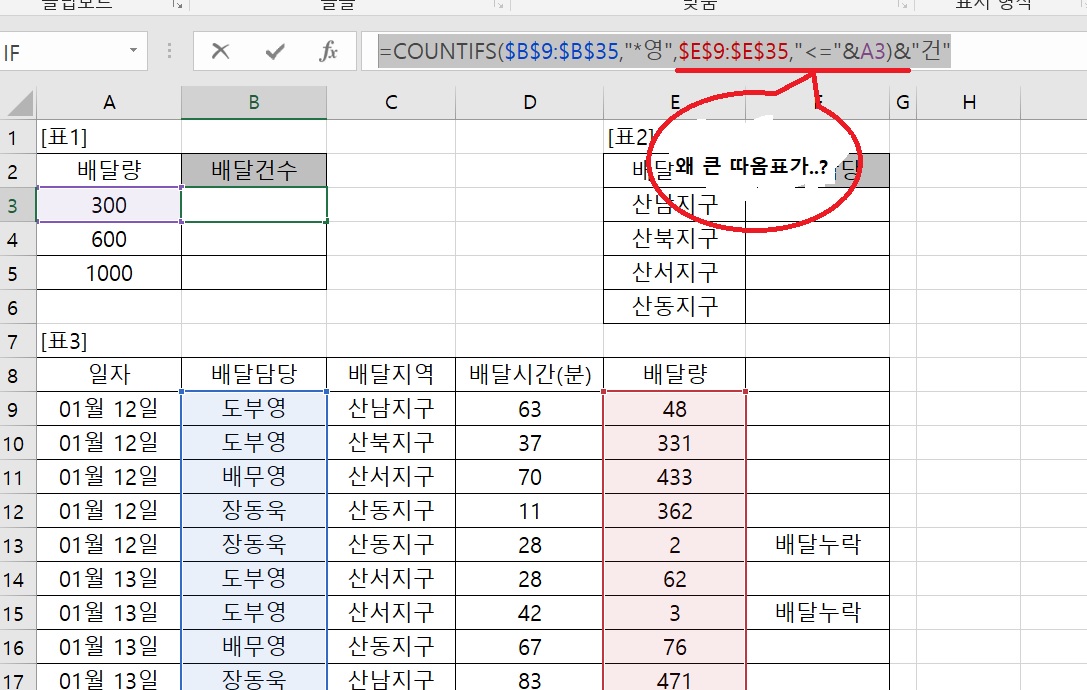This screenshot has height=690, width=1087.
Task: Click the 배달건수 header cell
Action: (x=254, y=171)
